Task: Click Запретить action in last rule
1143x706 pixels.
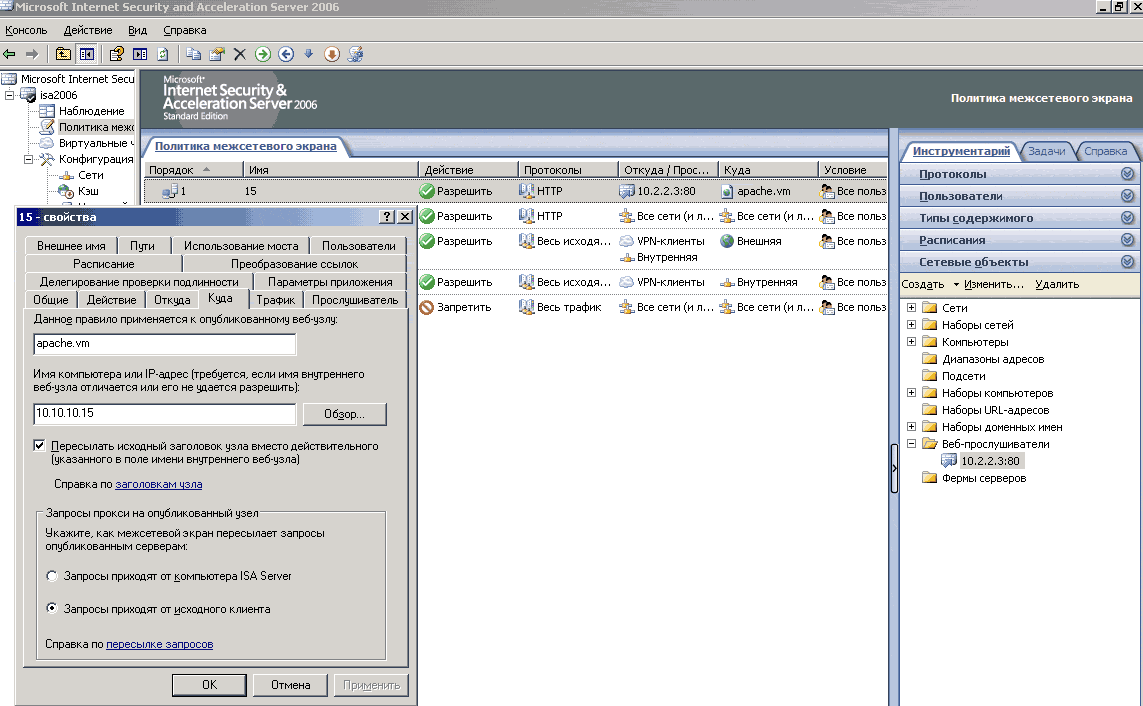Action: click(464, 307)
